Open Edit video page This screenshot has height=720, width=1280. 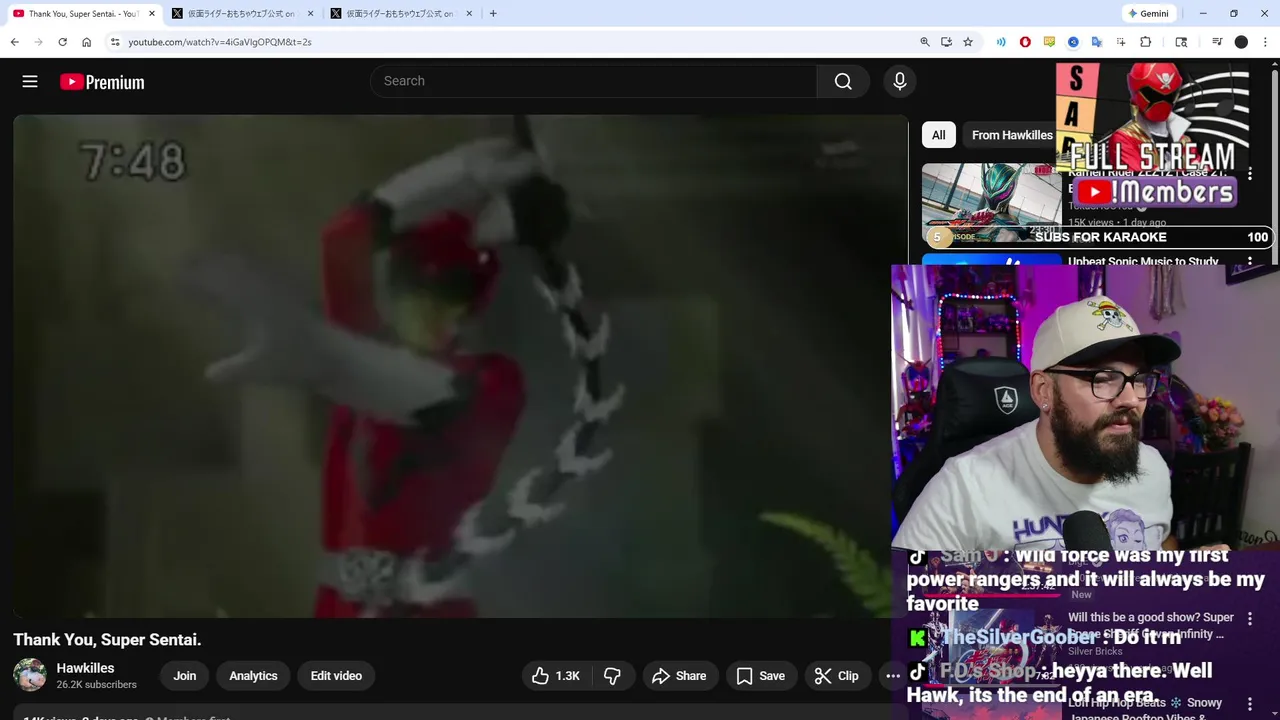[x=336, y=676]
